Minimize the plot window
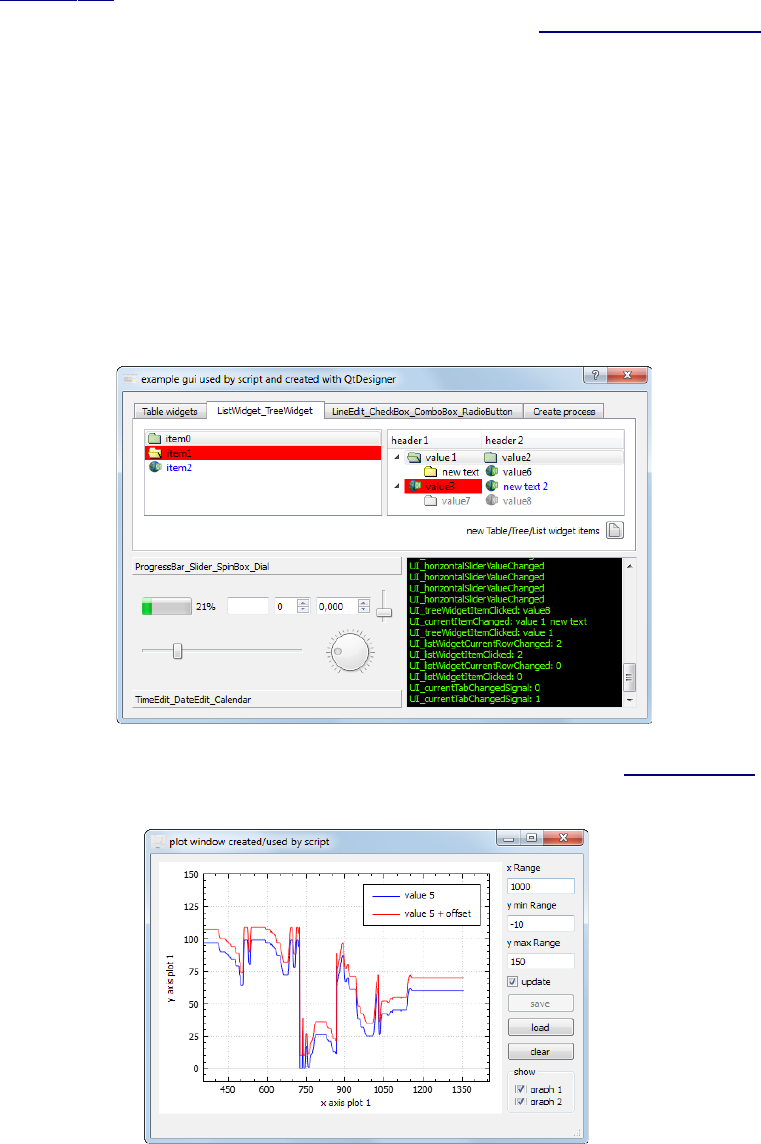 pyautogui.click(x=509, y=838)
